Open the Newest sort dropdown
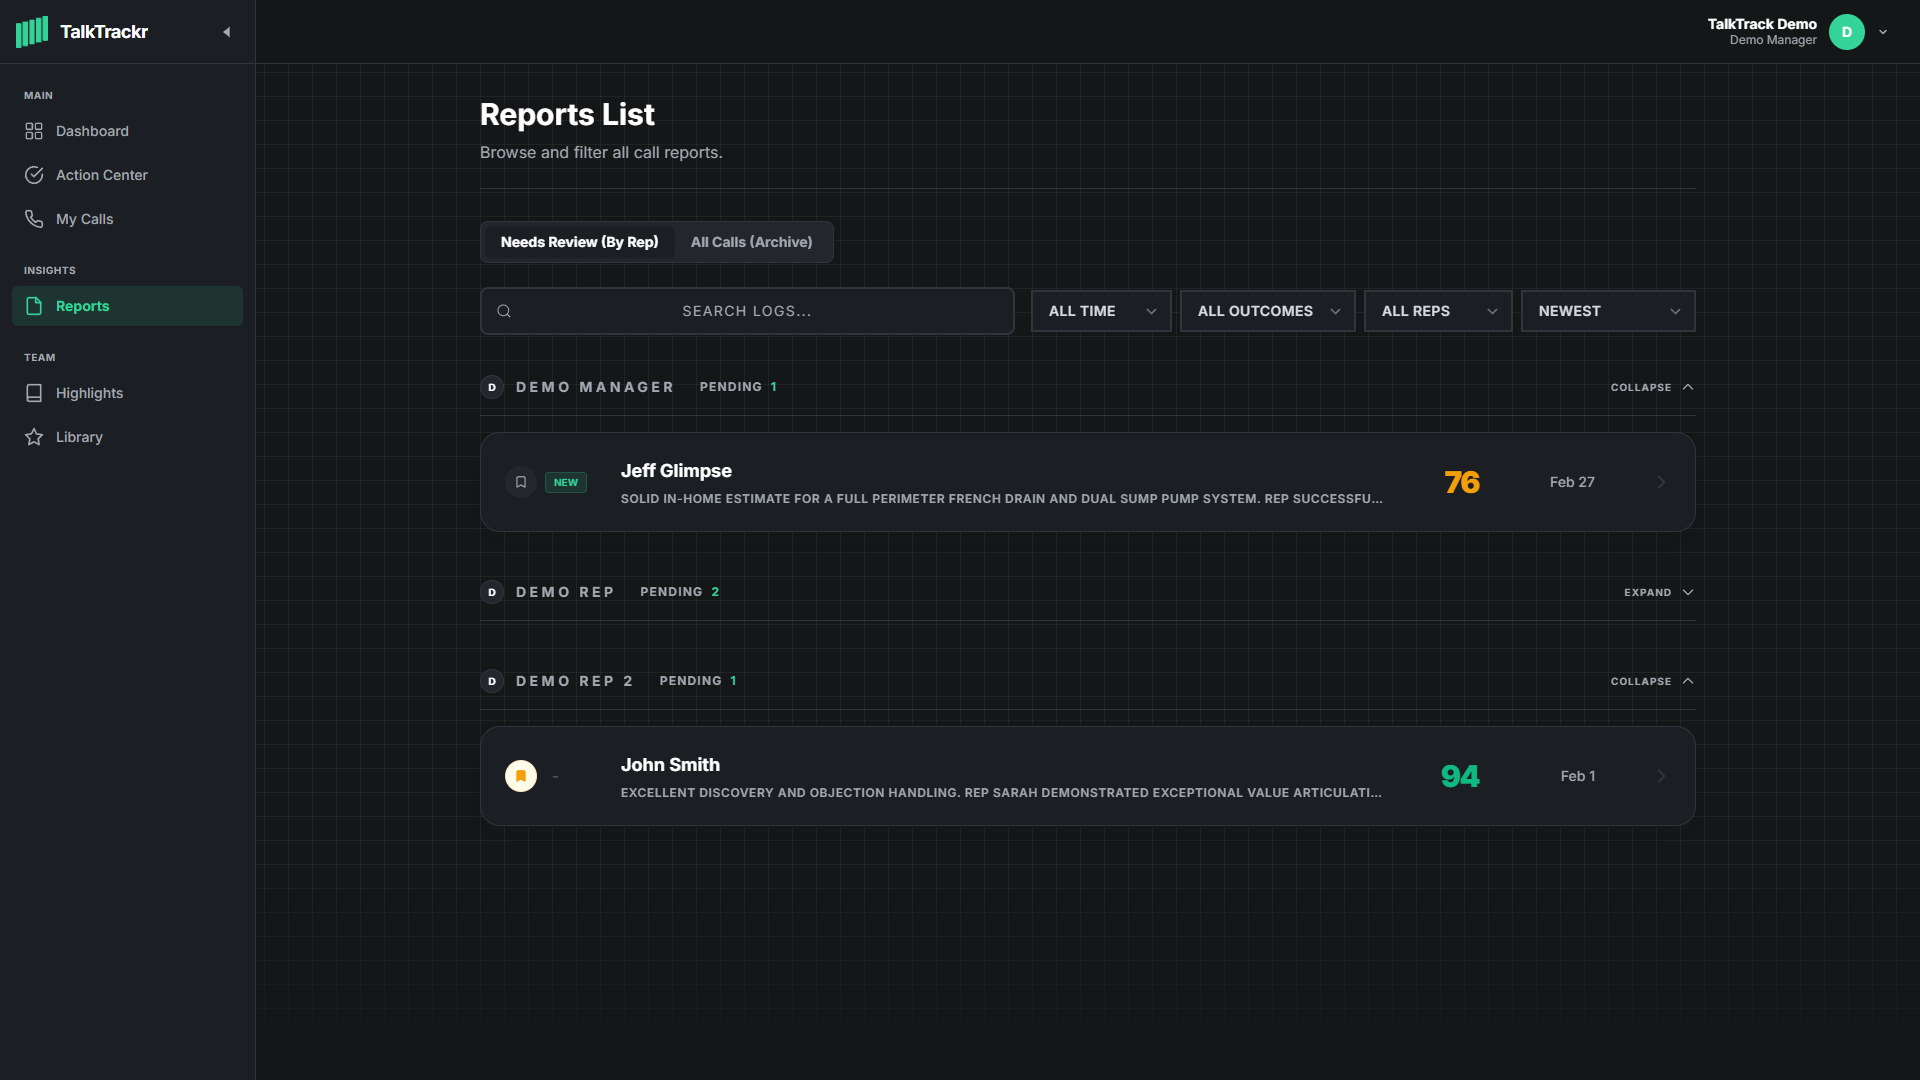This screenshot has height=1080, width=1920. pyautogui.click(x=1607, y=311)
